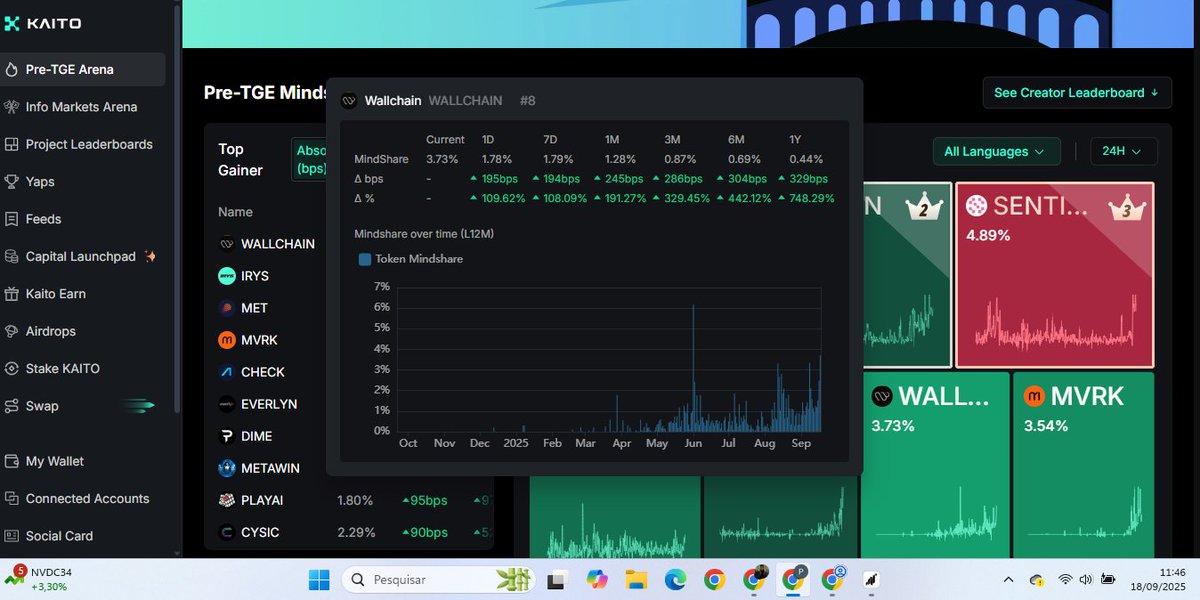Click the Info Markets Arena sidebar icon
The image size is (1200, 600).
click(x=12, y=107)
